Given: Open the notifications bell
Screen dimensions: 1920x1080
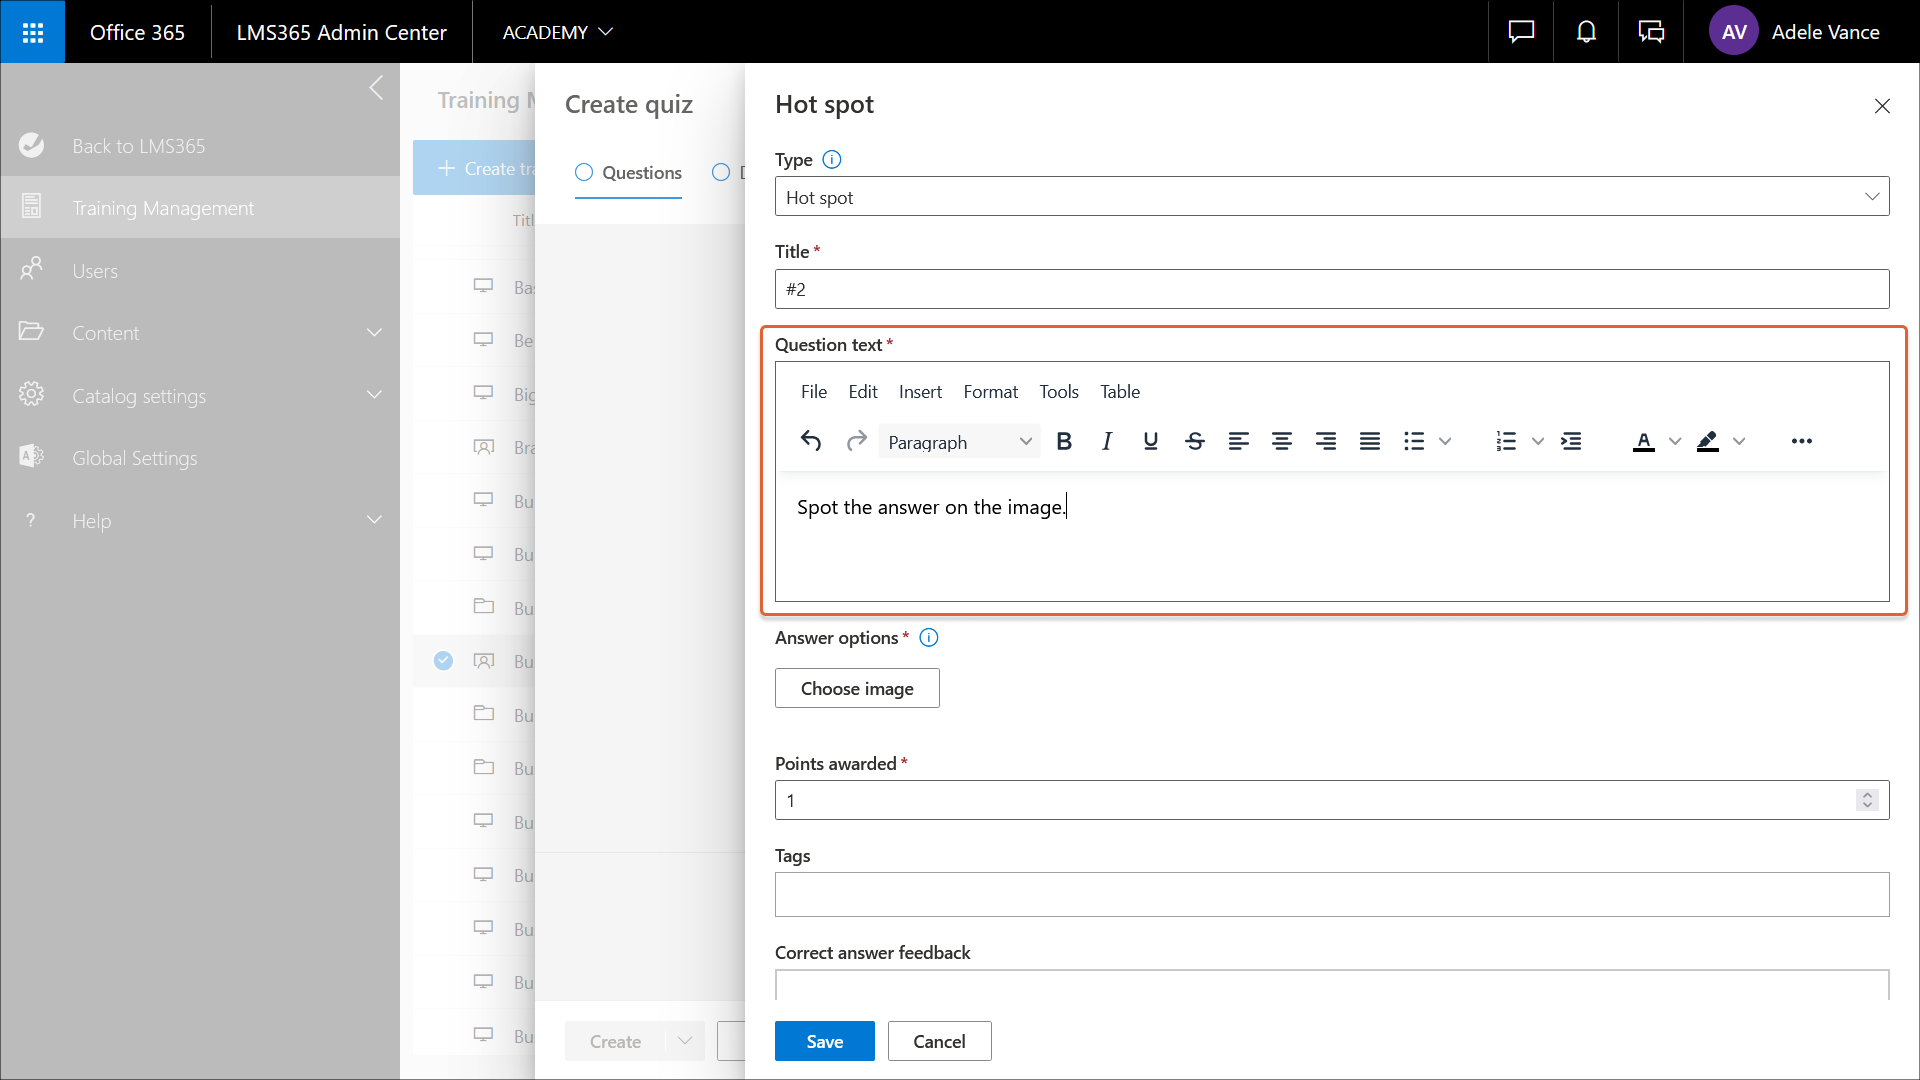Looking at the screenshot, I should click(1586, 32).
